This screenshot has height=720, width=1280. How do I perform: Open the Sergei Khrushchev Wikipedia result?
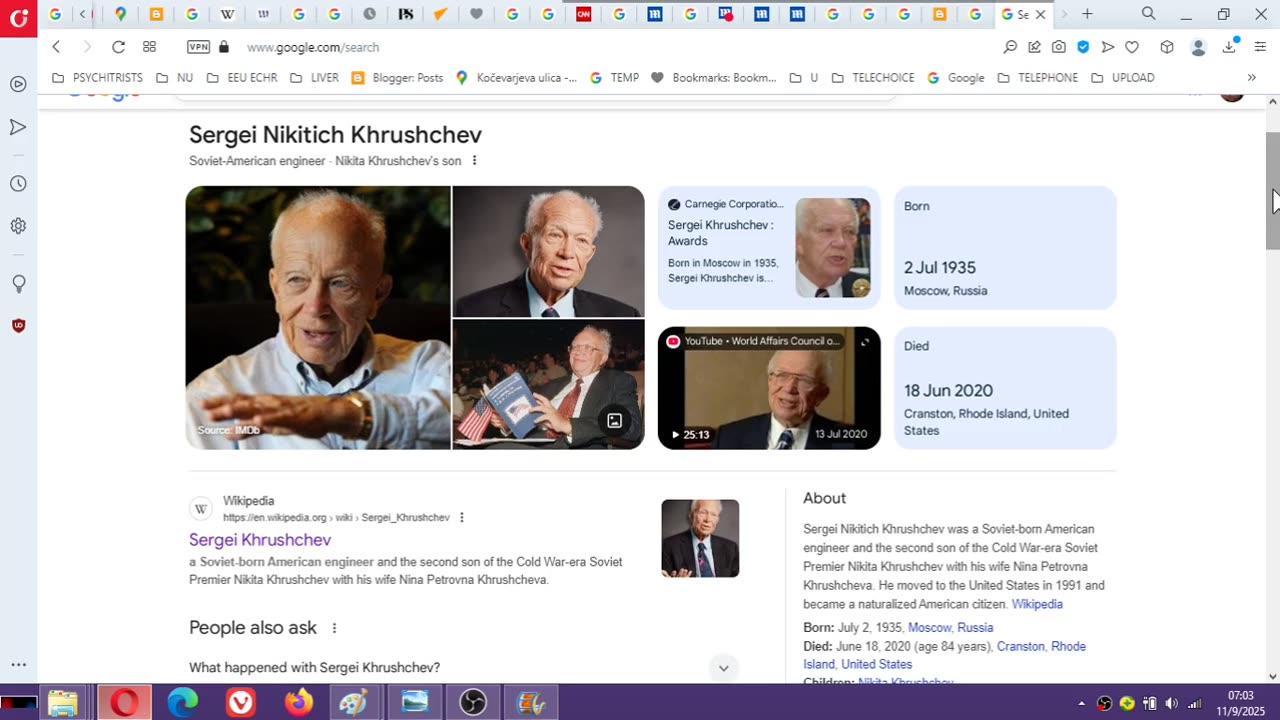(260, 540)
